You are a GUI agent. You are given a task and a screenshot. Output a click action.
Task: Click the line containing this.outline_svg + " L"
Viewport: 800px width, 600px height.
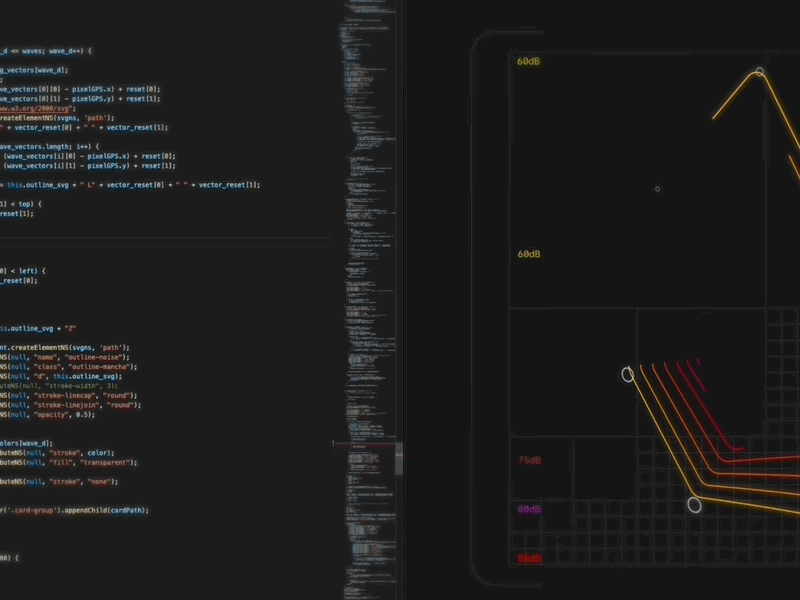pos(130,185)
